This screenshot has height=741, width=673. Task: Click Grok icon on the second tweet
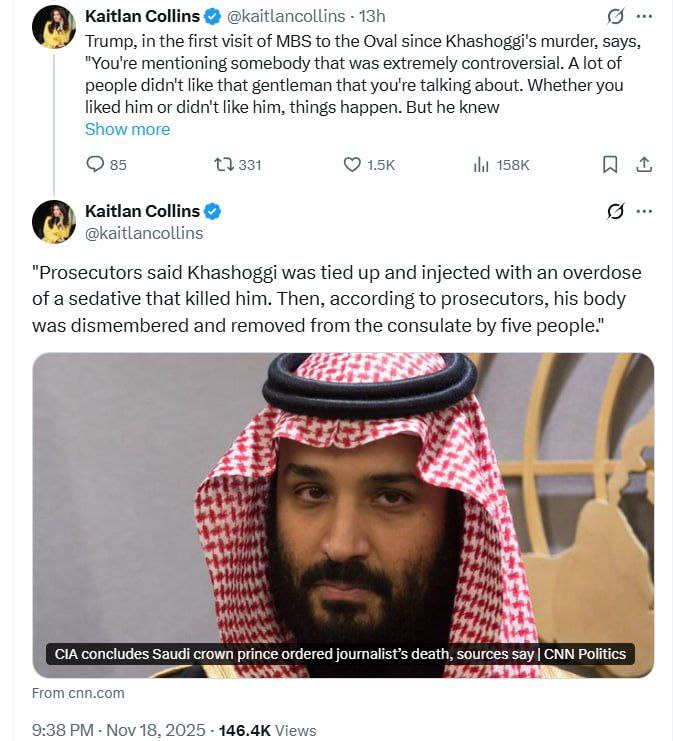click(616, 211)
